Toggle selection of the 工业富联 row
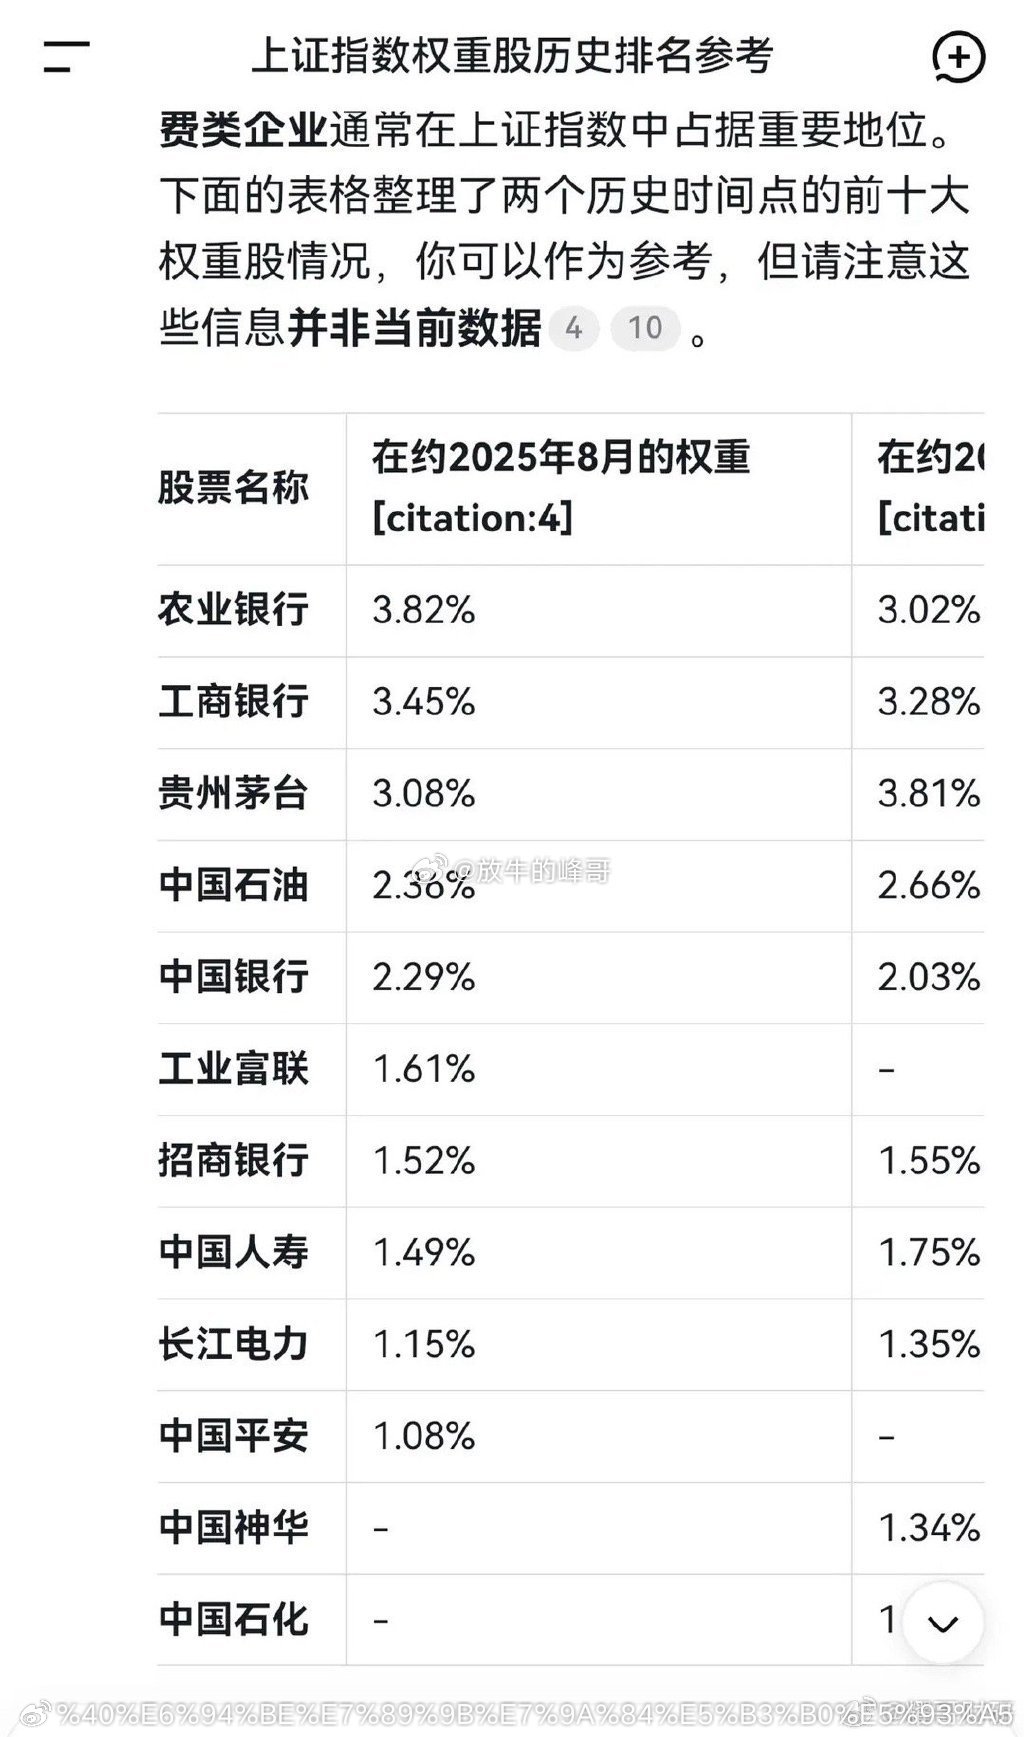This screenshot has height=1737, width=1024. (x=232, y=1069)
